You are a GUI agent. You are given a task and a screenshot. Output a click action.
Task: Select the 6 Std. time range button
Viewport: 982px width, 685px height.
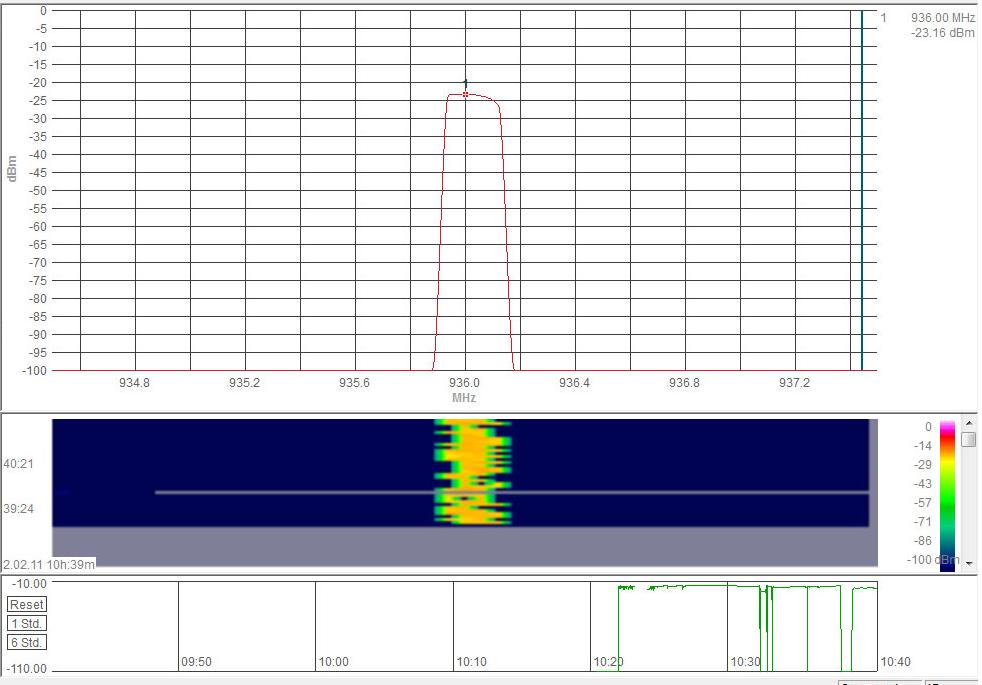coord(27,642)
